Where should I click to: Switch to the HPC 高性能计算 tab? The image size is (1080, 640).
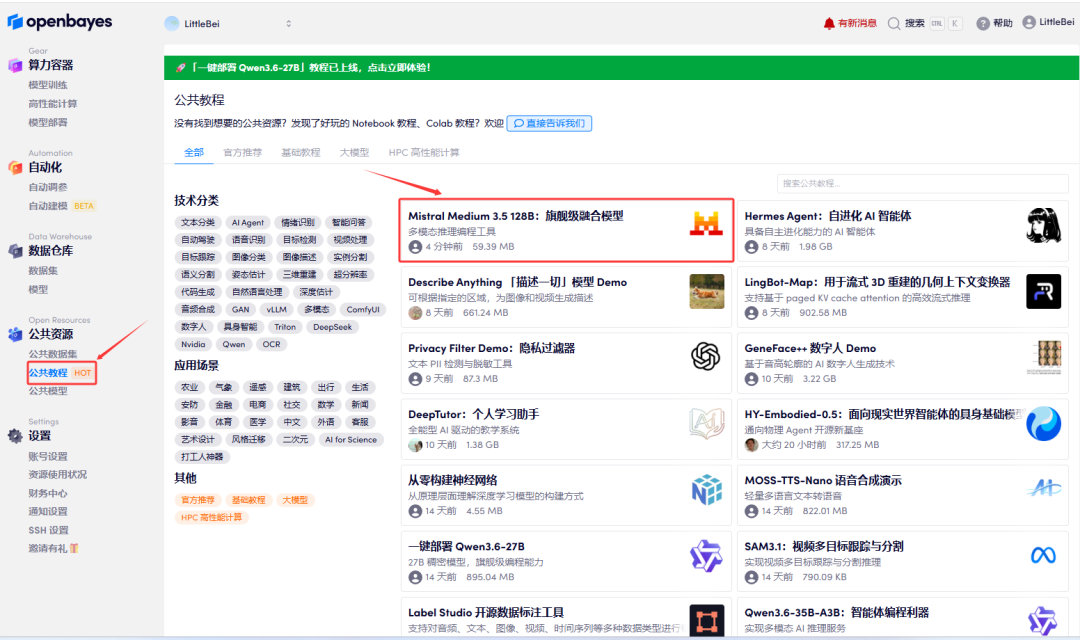point(424,152)
